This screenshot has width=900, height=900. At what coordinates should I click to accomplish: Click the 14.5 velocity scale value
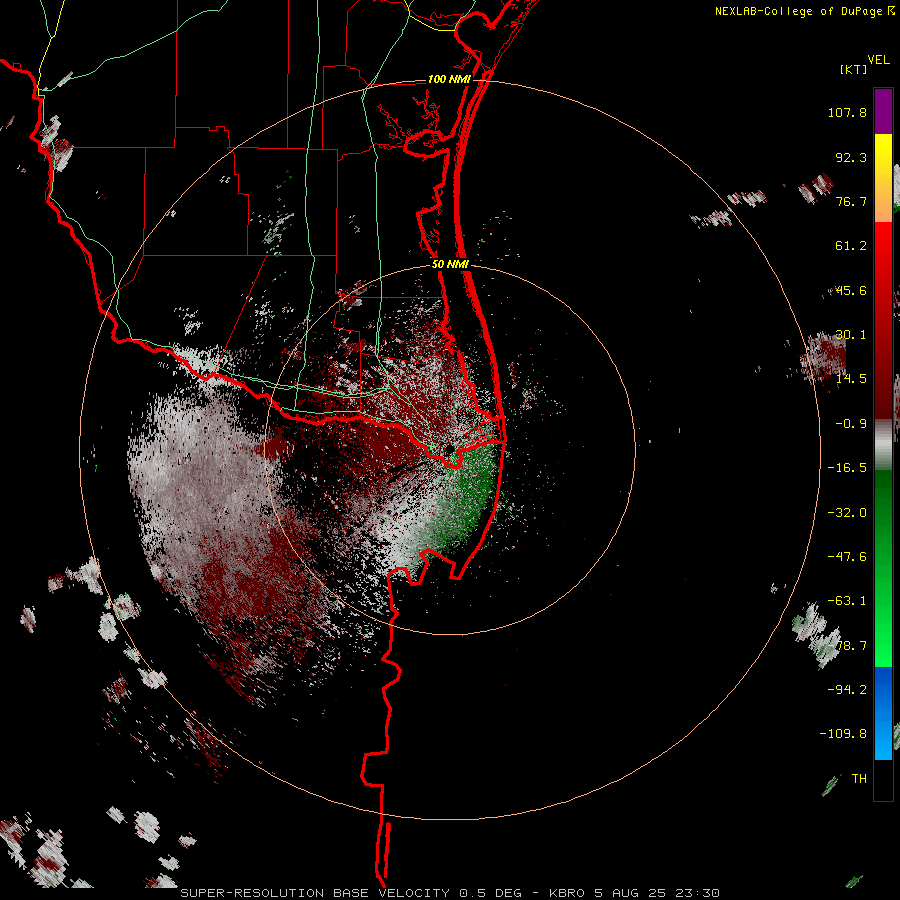(x=851, y=379)
